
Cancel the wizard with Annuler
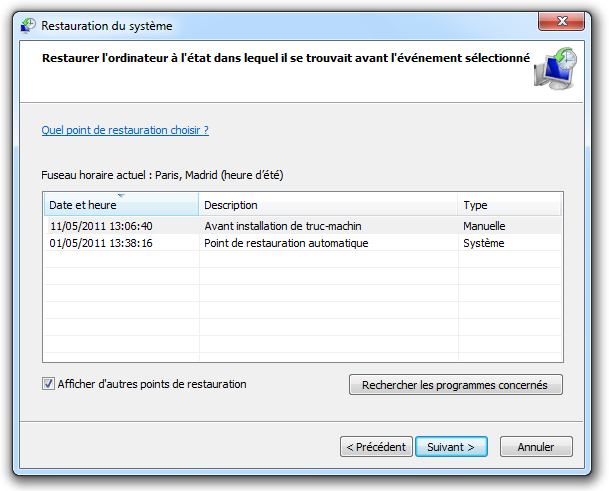coord(536,447)
